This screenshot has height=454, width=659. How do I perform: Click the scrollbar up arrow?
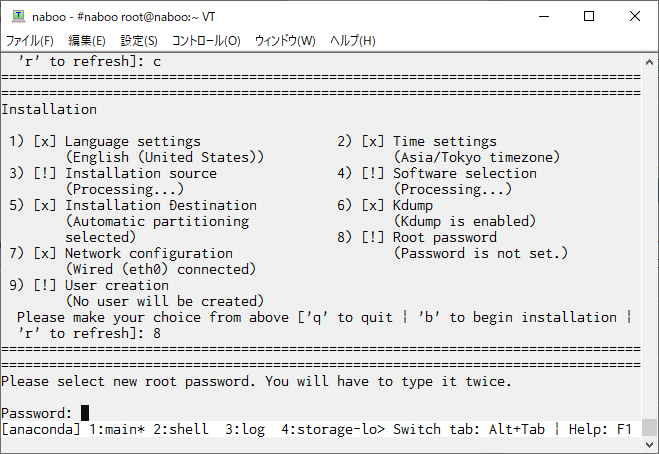point(649,63)
